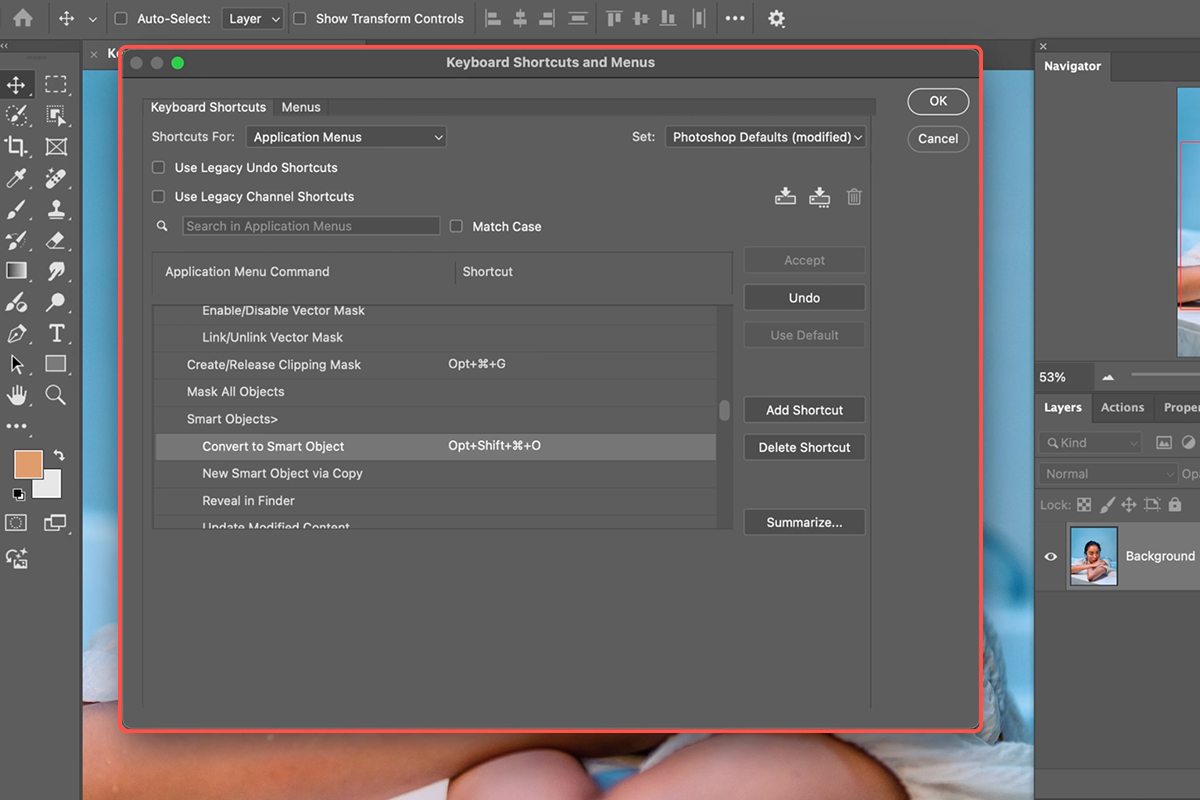Select the Pen tool
Screen dimensions: 1200x800
pyautogui.click(x=16, y=333)
